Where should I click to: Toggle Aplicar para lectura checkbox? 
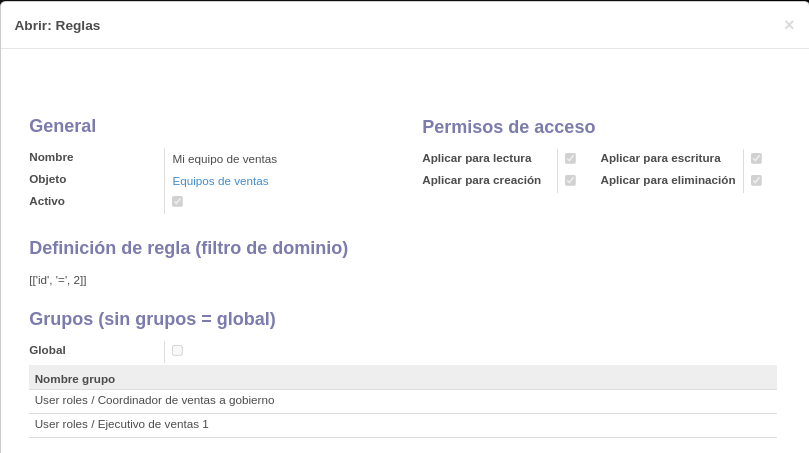coord(570,158)
